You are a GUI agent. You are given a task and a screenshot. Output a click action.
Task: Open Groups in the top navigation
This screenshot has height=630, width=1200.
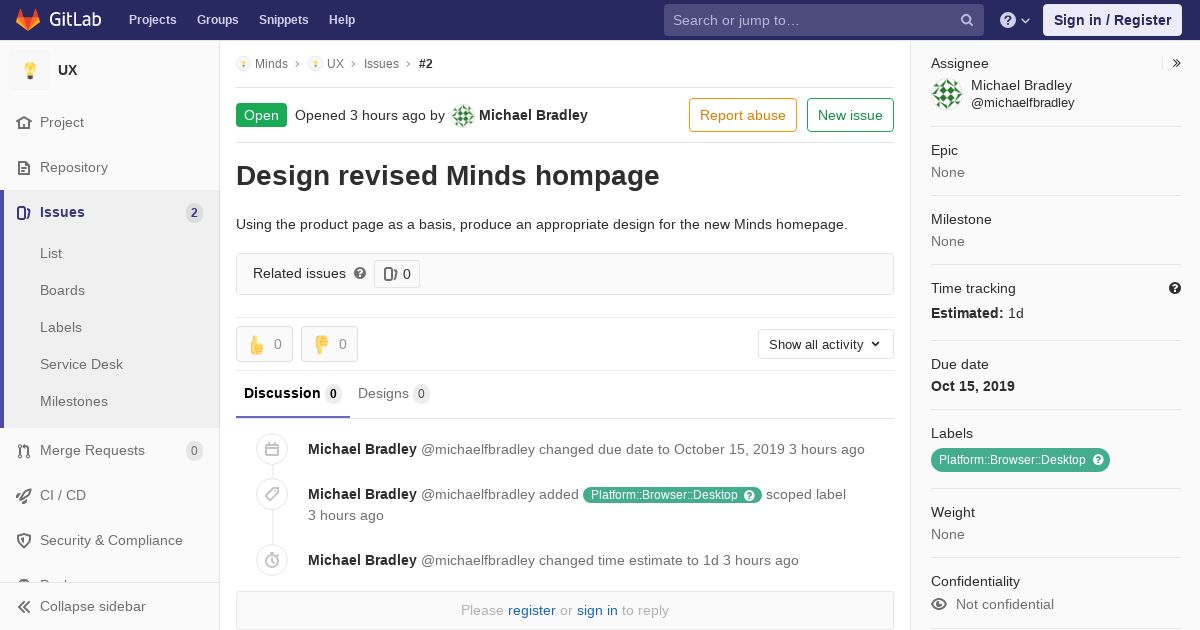218,20
